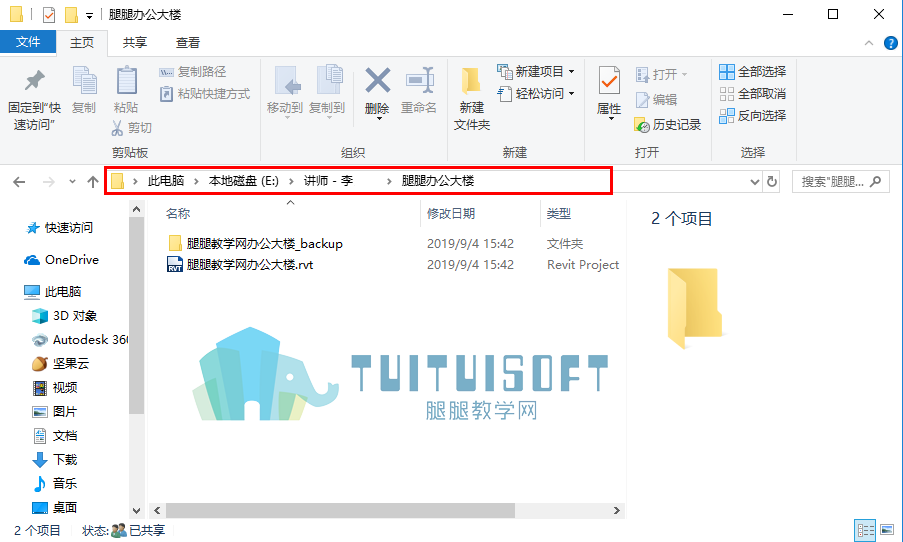The width and height of the screenshot is (903, 542).
Task: Switch to Home (主页) ribbon tab
Action: pyautogui.click(x=82, y=43)
